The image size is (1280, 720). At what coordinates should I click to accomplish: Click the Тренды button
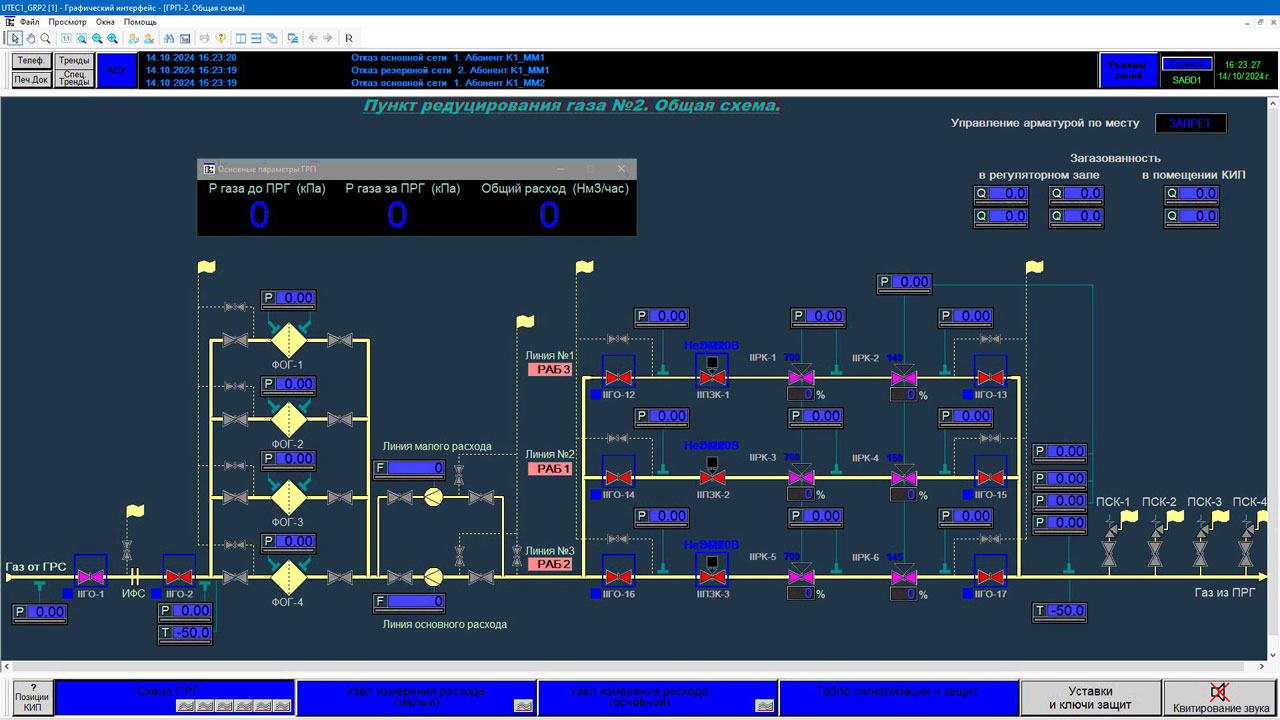[x=74, y=61]
